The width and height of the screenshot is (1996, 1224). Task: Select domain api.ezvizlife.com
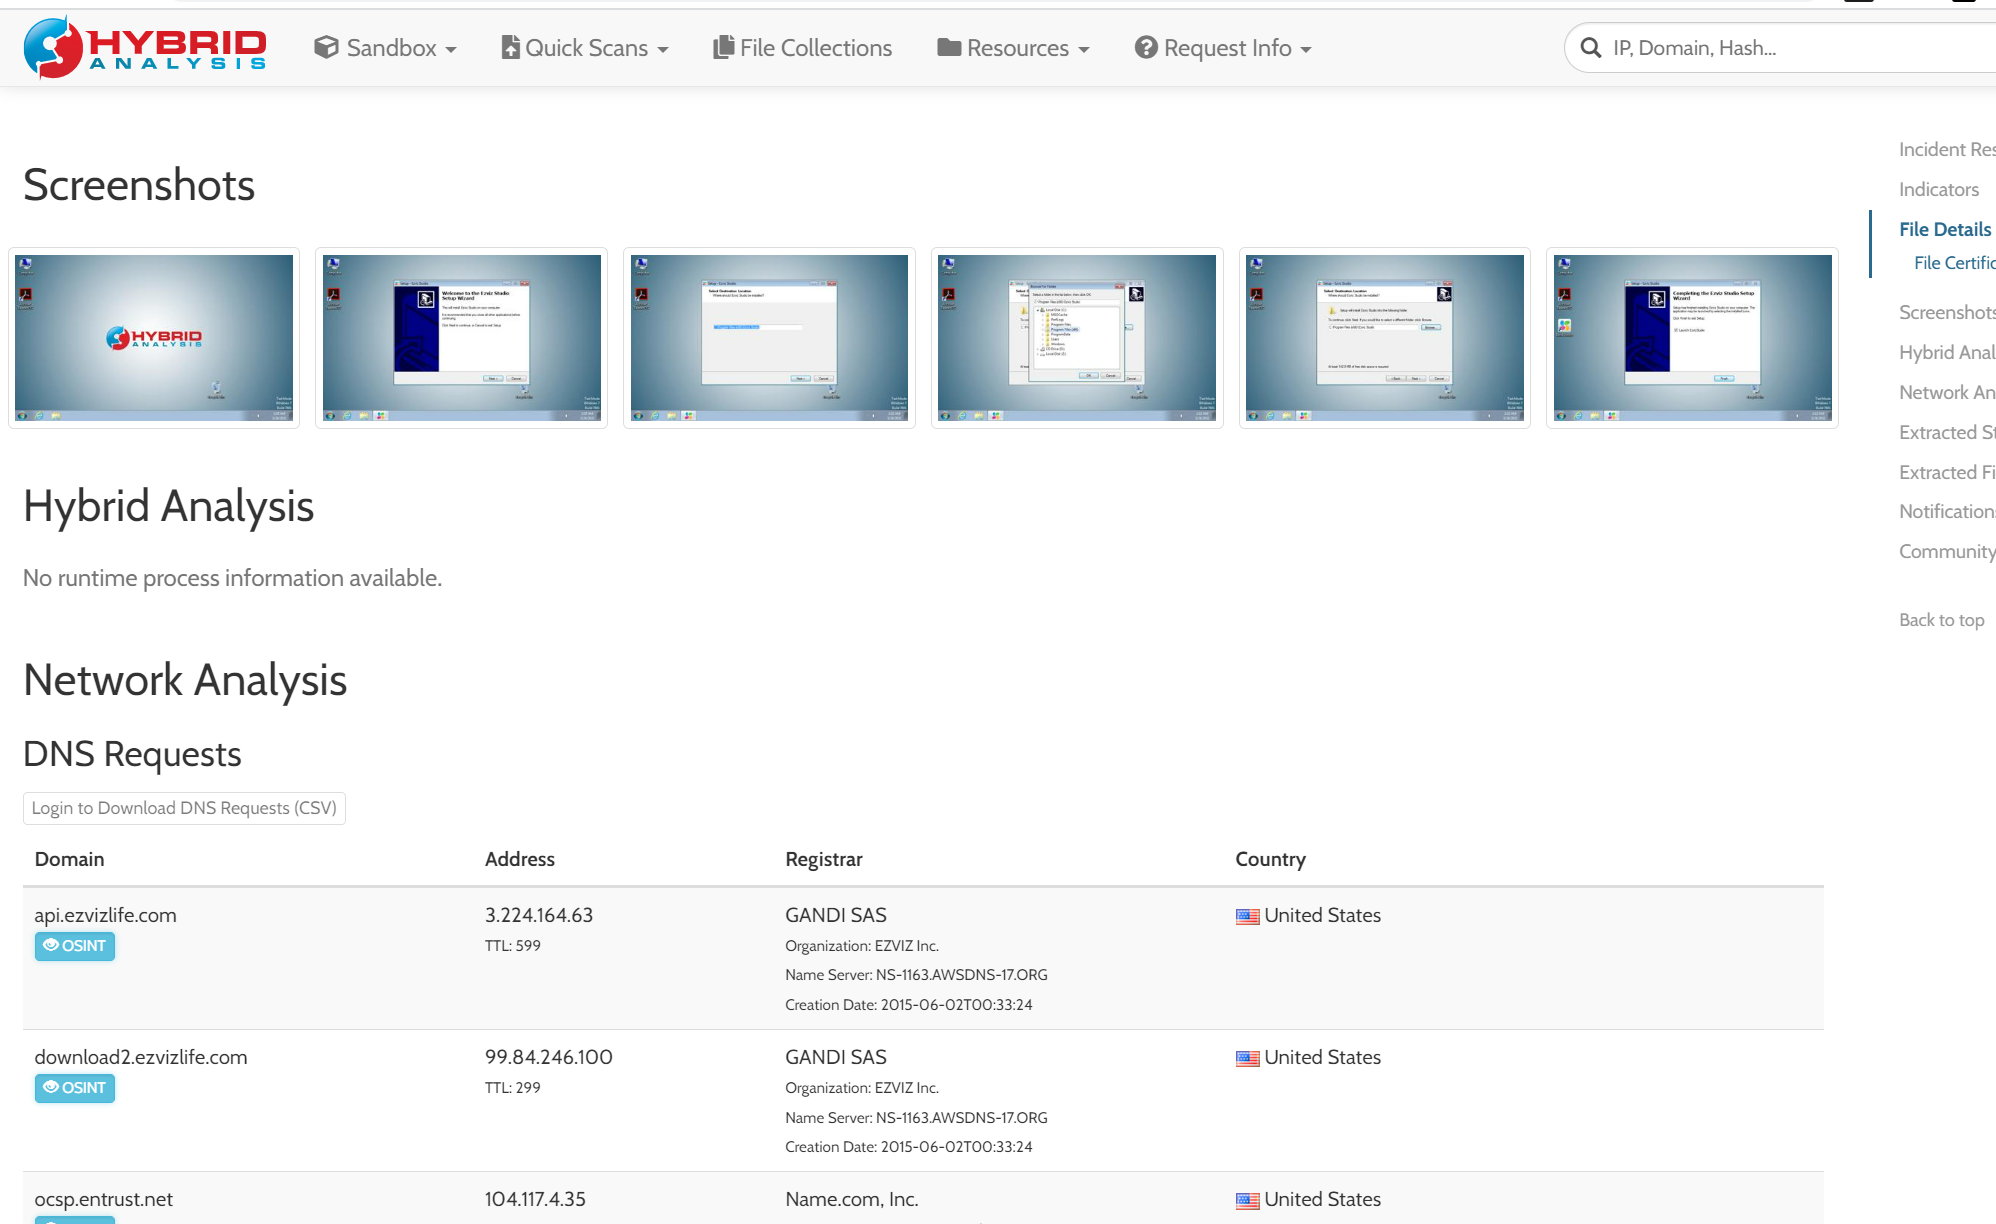click(x=105, y=915)
